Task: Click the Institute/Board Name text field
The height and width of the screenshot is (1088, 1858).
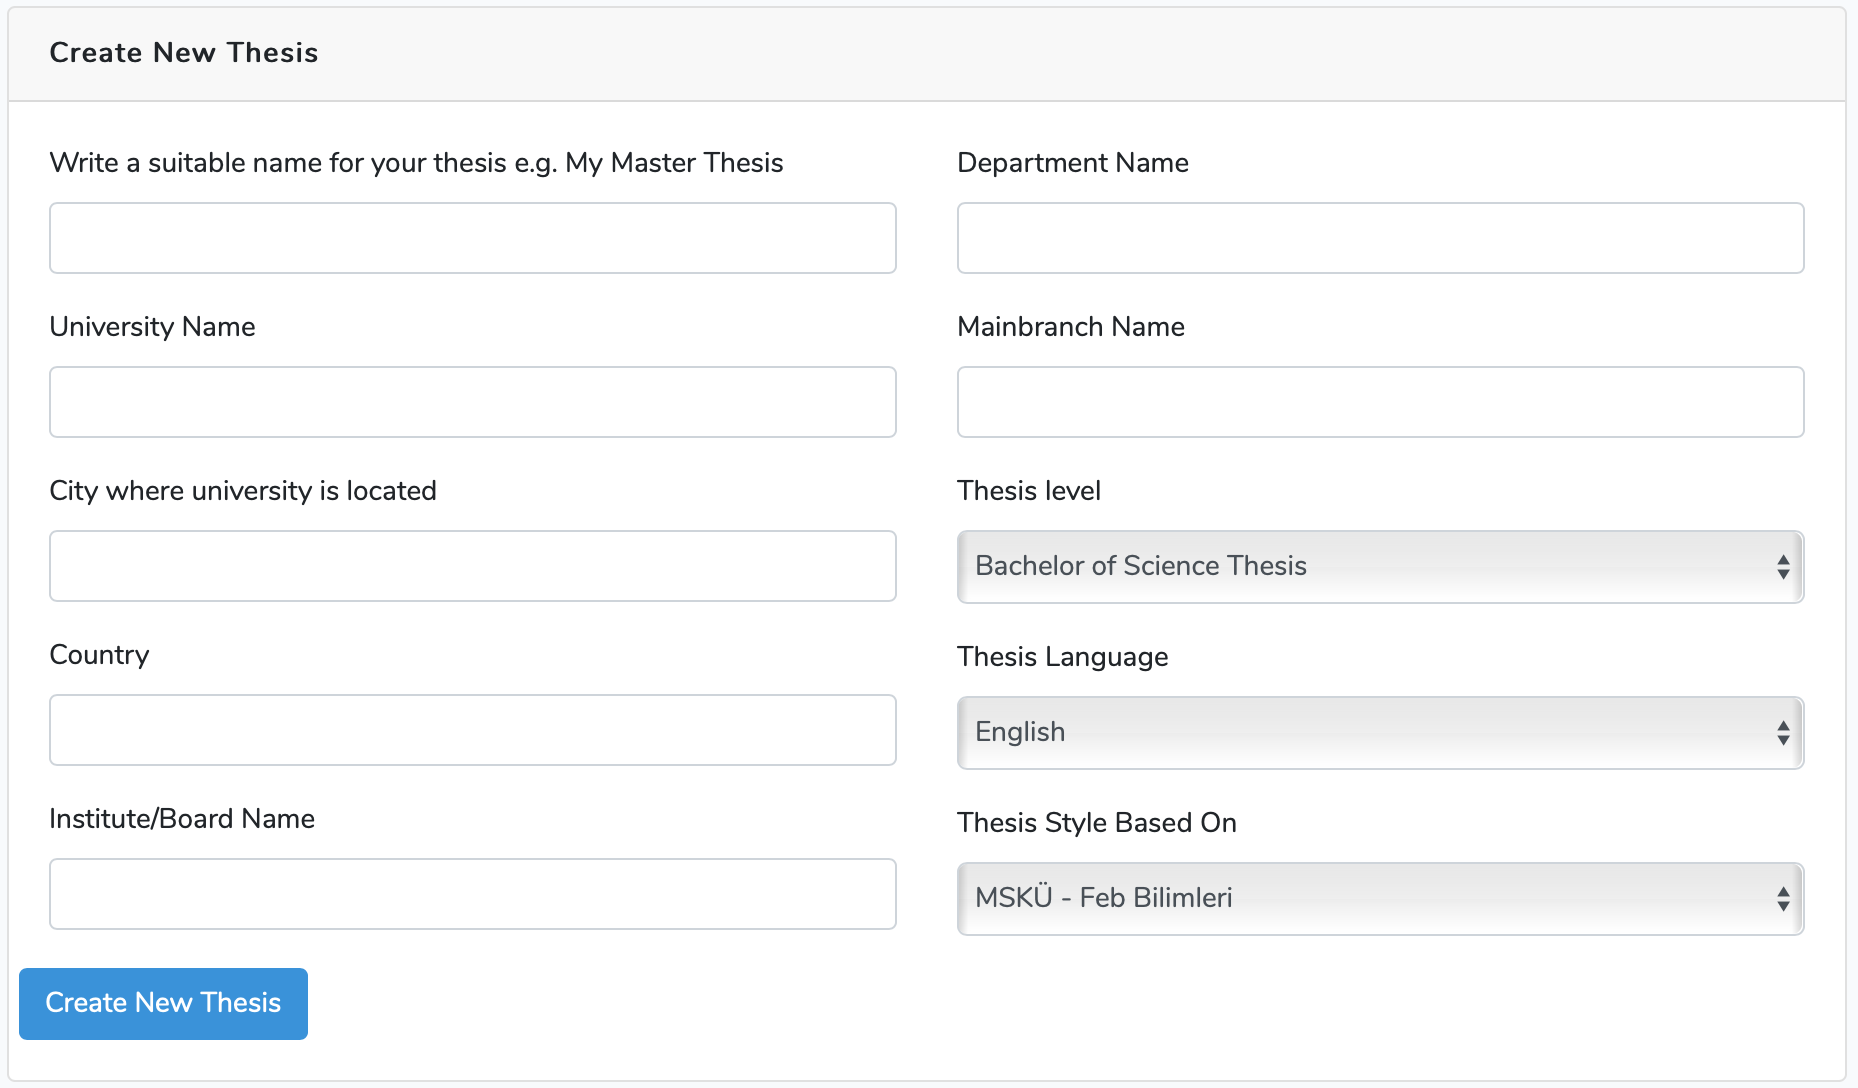Action: 472,894
